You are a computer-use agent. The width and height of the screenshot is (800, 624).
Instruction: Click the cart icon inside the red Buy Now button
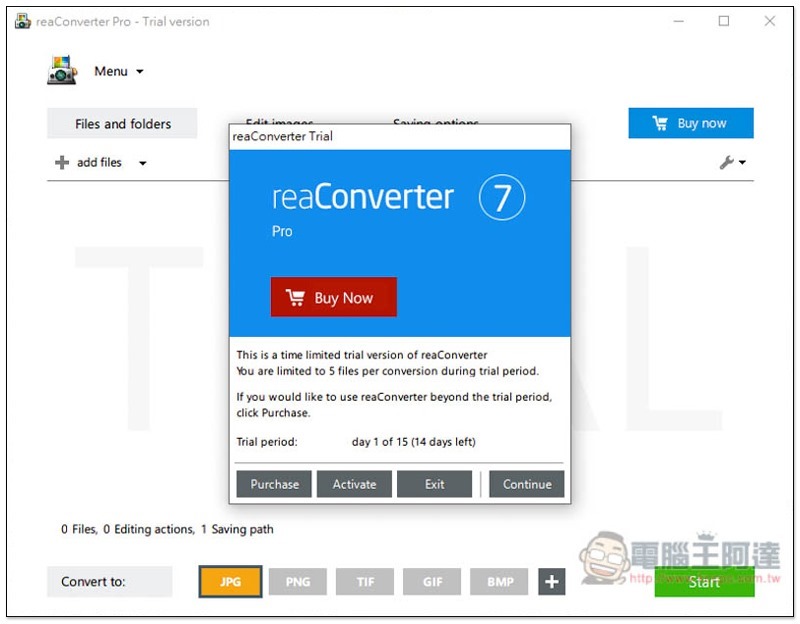click(295, 296)
